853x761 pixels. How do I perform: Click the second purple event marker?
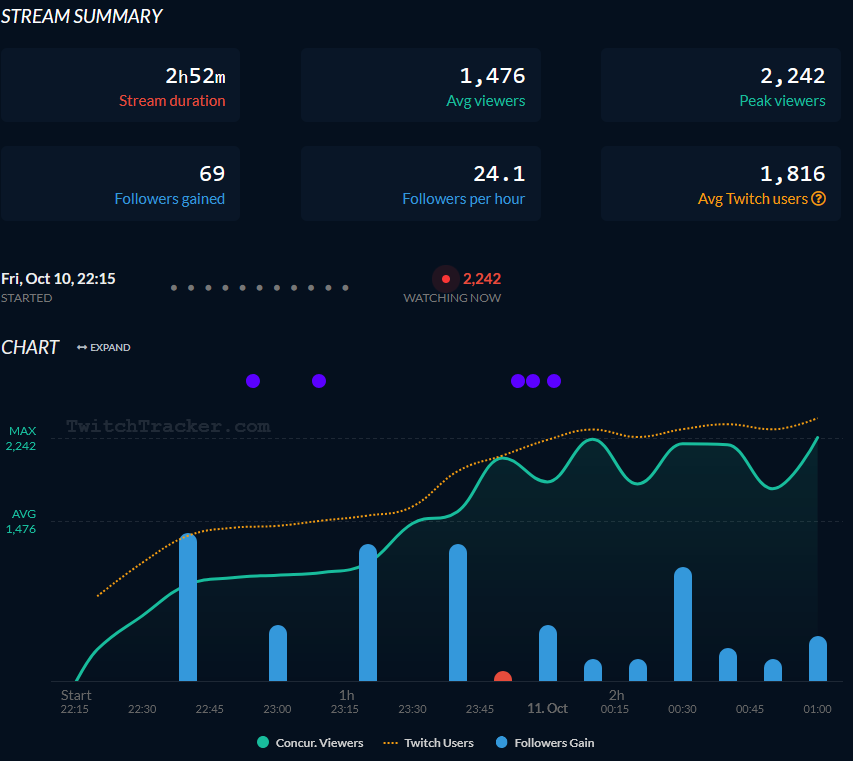tap(319, 381)
